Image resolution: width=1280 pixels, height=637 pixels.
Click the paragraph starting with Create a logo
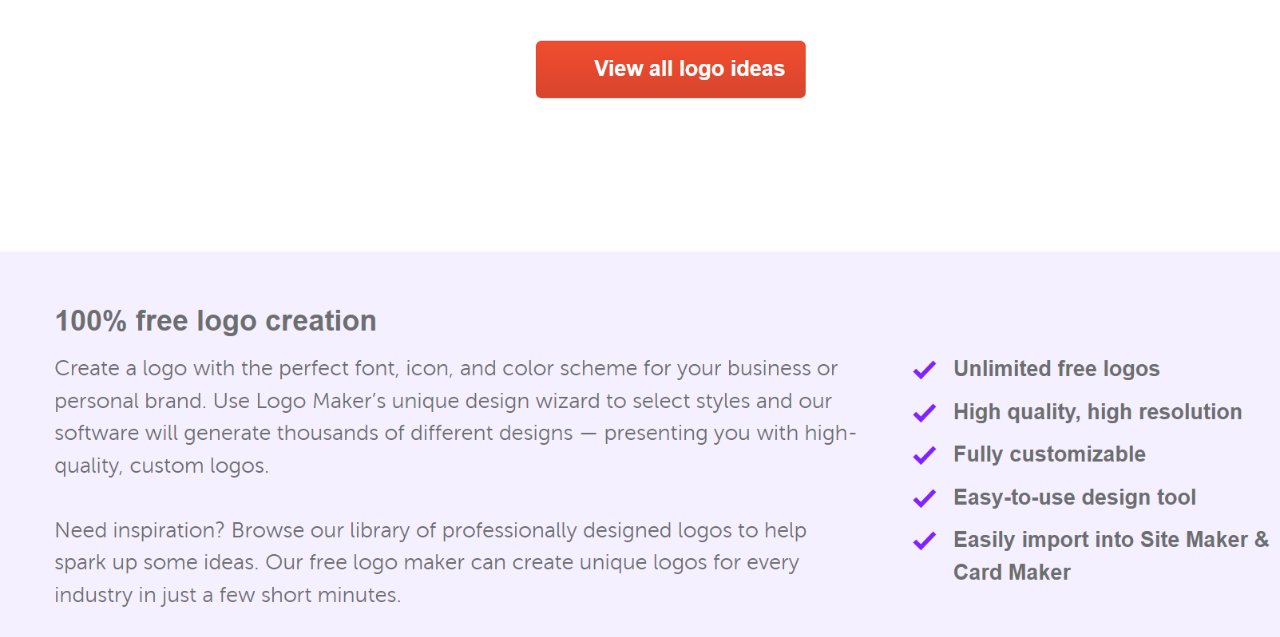tap(446, 369)
